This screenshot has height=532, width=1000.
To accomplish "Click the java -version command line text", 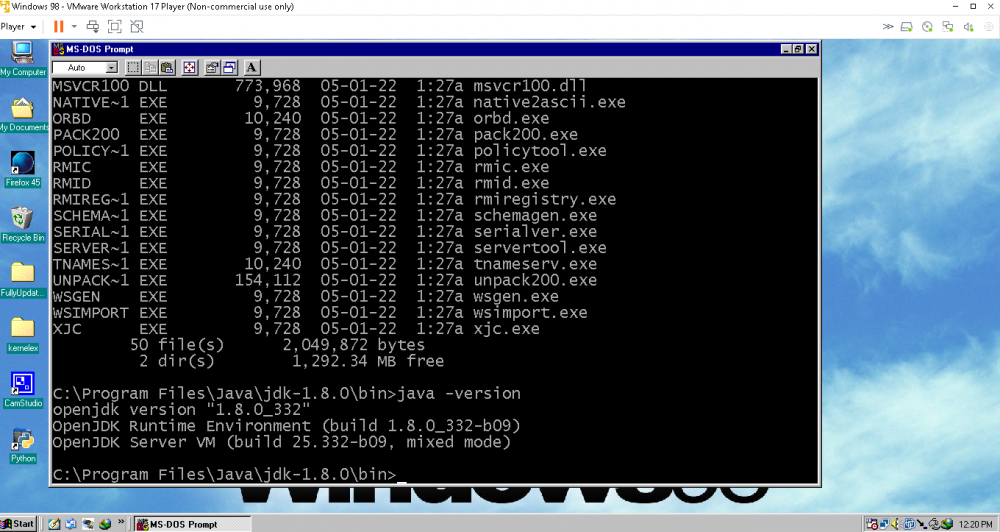I will coord(459,394).
